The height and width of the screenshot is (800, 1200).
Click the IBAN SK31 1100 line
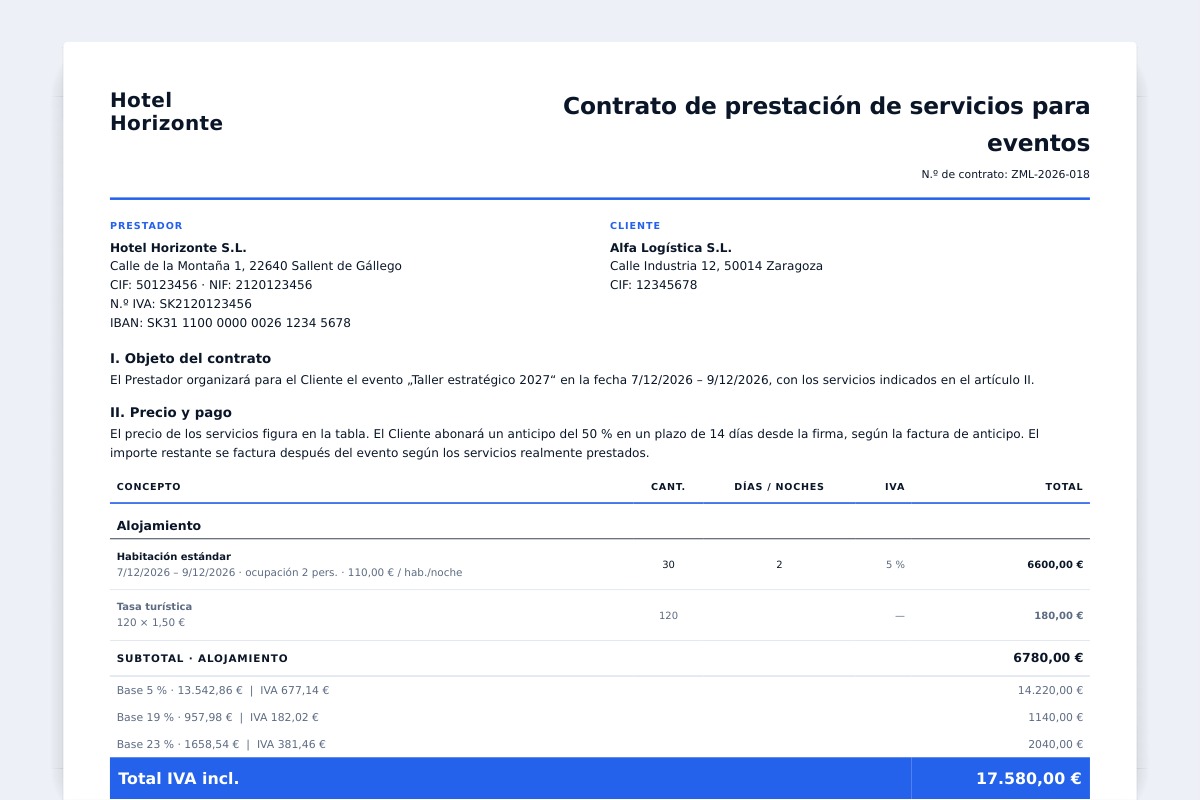pos(230,323)
